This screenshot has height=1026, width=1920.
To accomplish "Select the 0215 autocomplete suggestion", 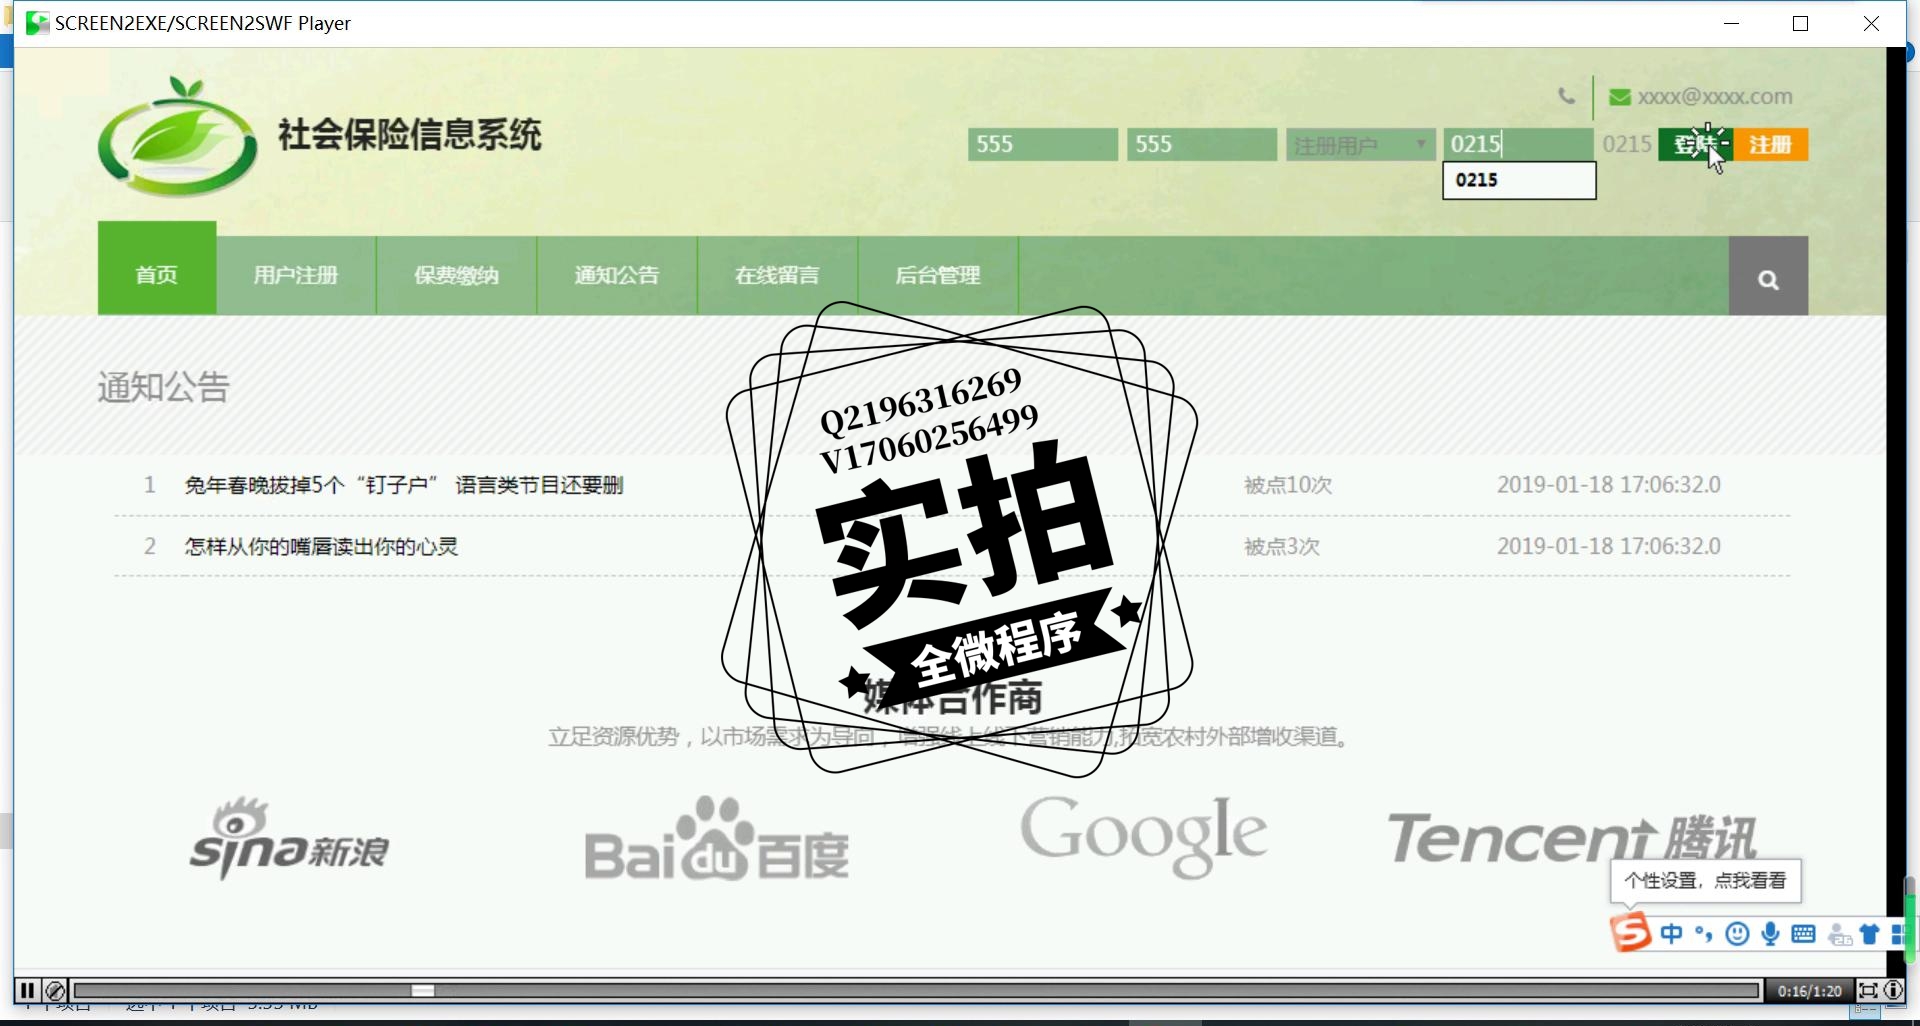I will [1519, 180].
